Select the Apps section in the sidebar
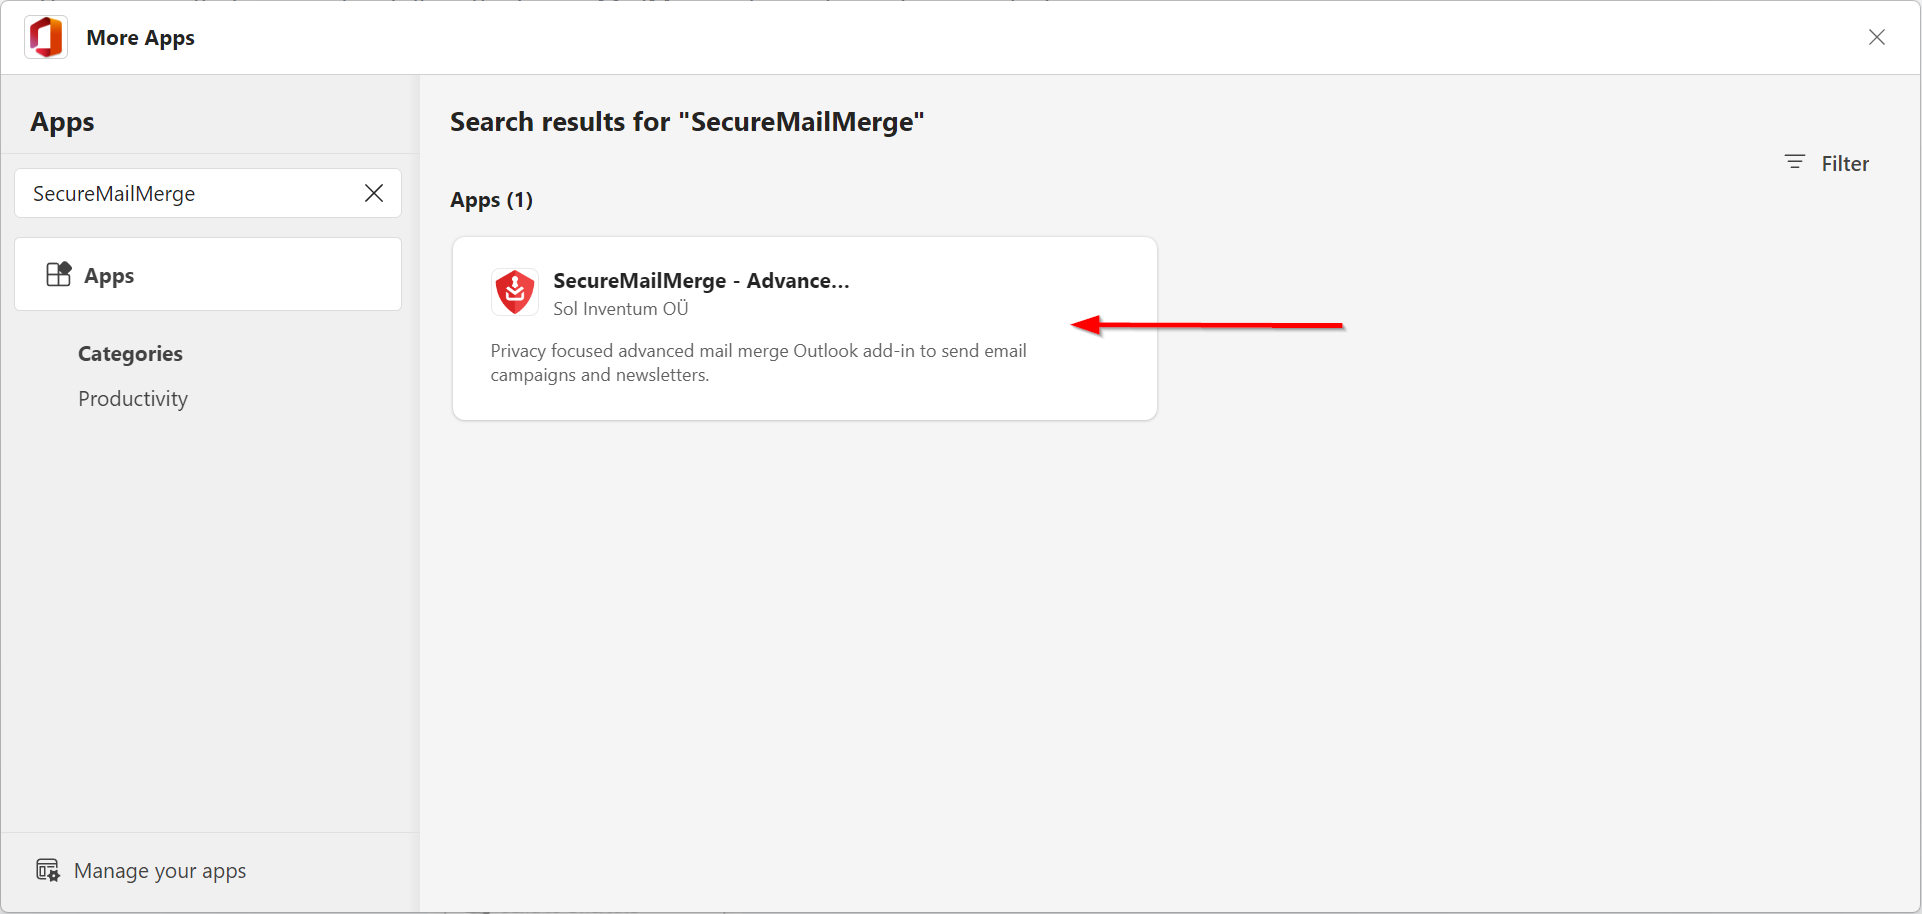Image resolution: width=1922 pixels, height=914 pixels. point(108,275)
